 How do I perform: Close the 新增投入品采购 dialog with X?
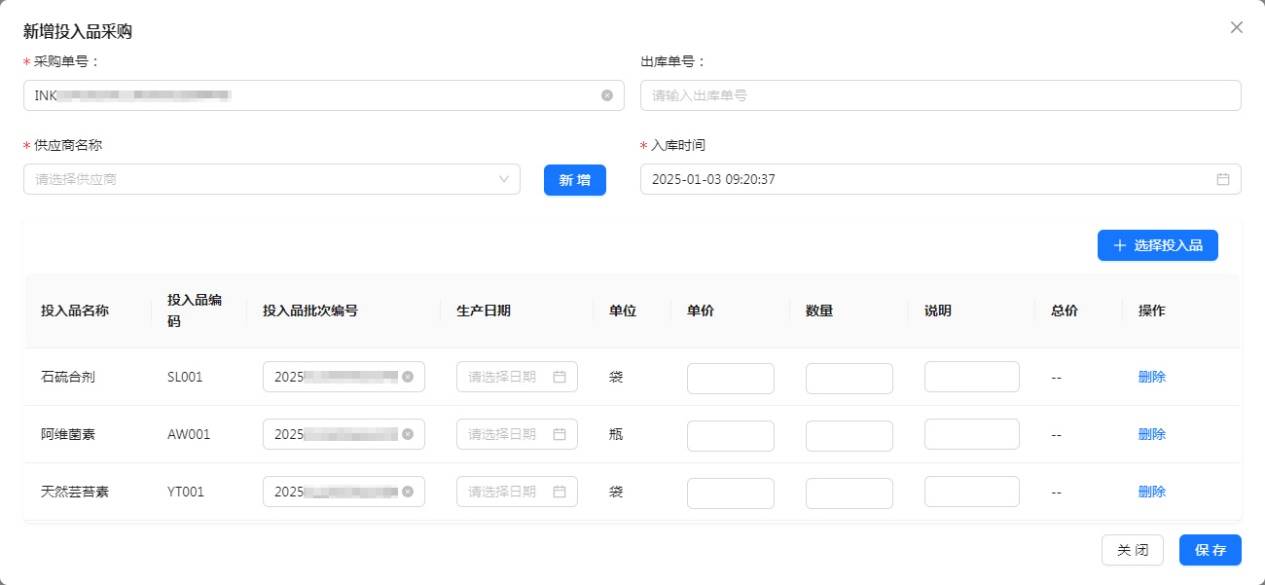1236,28
